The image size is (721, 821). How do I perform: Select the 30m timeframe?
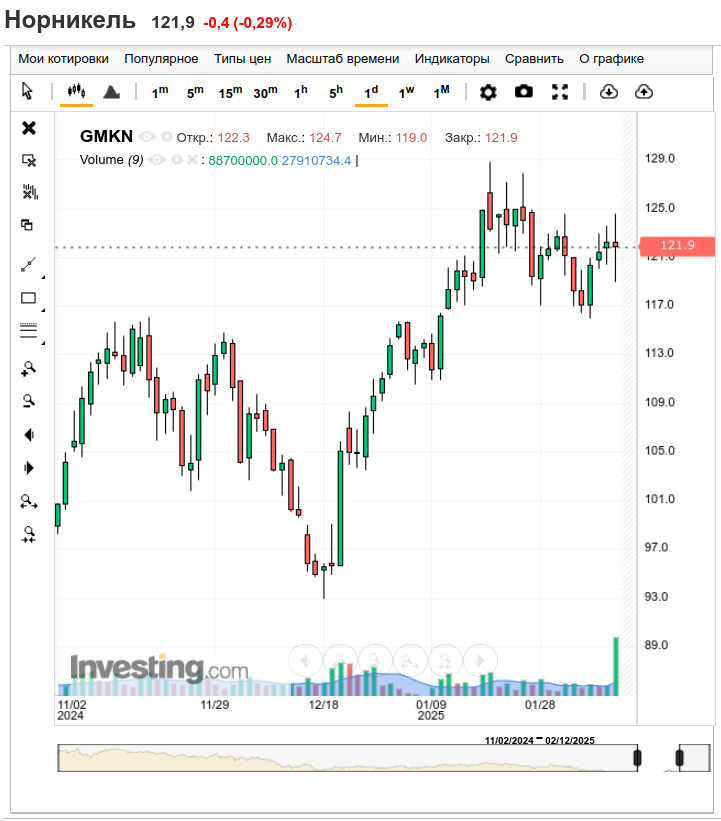coord(265,92)
